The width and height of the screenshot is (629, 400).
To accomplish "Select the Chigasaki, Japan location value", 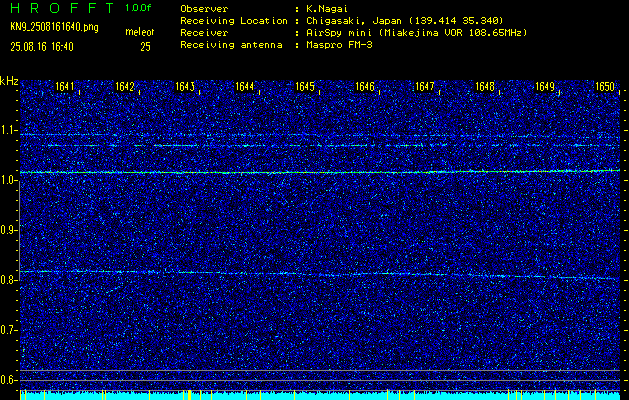I will 404,20.
